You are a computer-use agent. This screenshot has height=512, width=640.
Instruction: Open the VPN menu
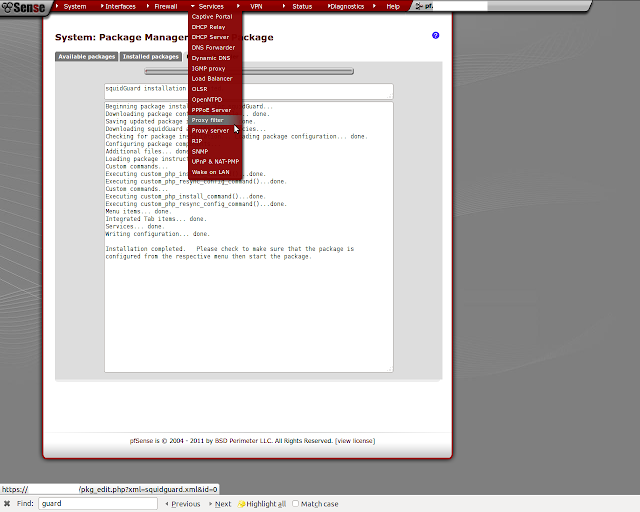[256, 6]
